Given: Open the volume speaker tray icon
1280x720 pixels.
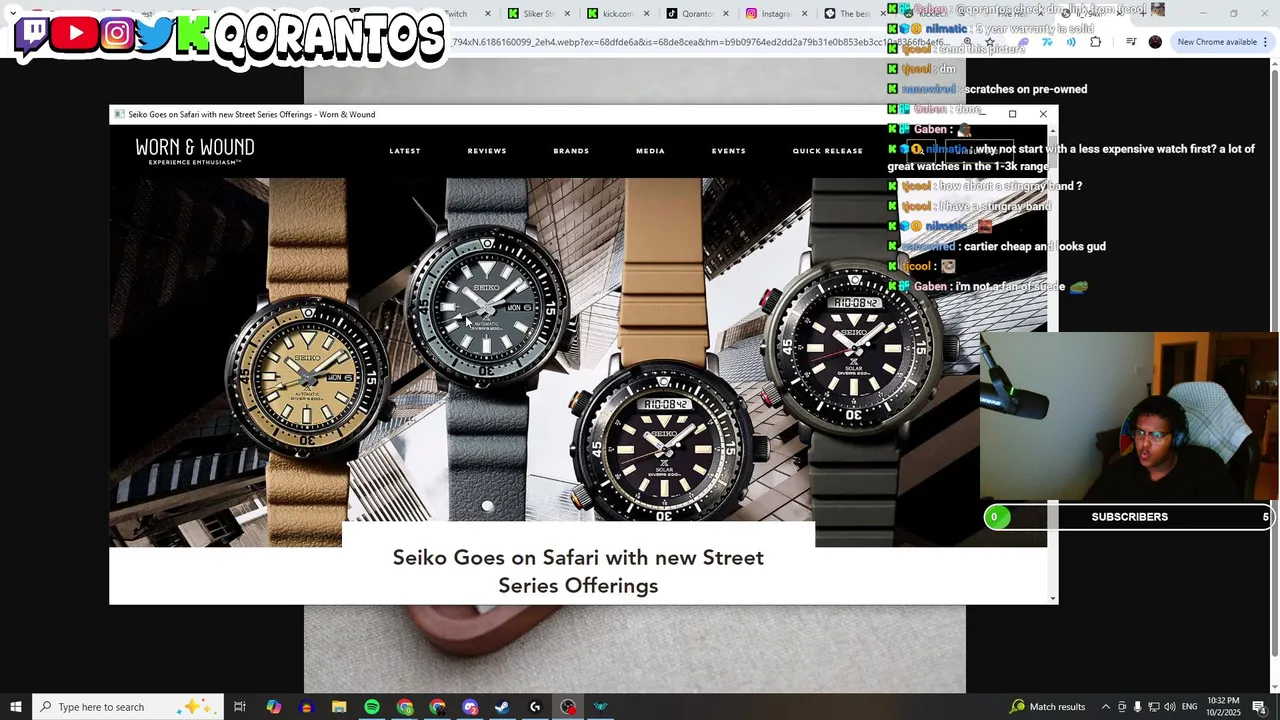Looking at the screenshot, I should point(1169,707).
